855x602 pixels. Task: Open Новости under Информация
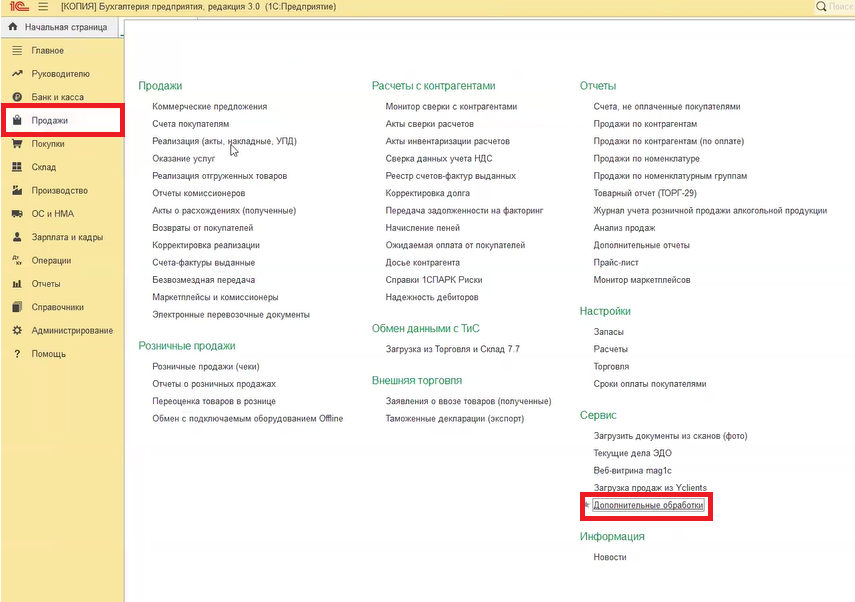610,557
